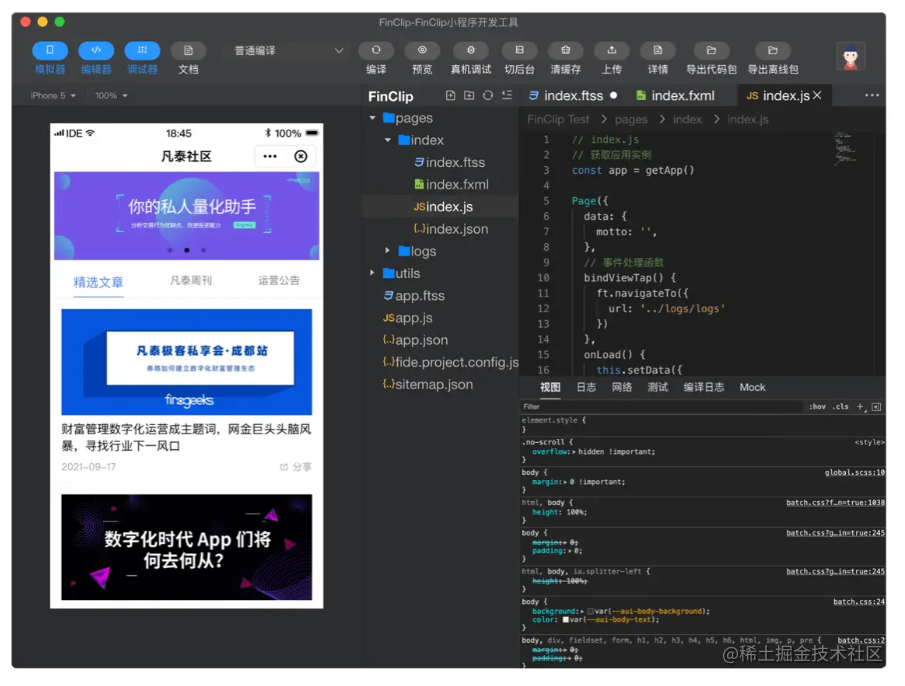Select the 运营公告 tab in simulator
The image size is (905, 686).
click(x=279, y=280)
